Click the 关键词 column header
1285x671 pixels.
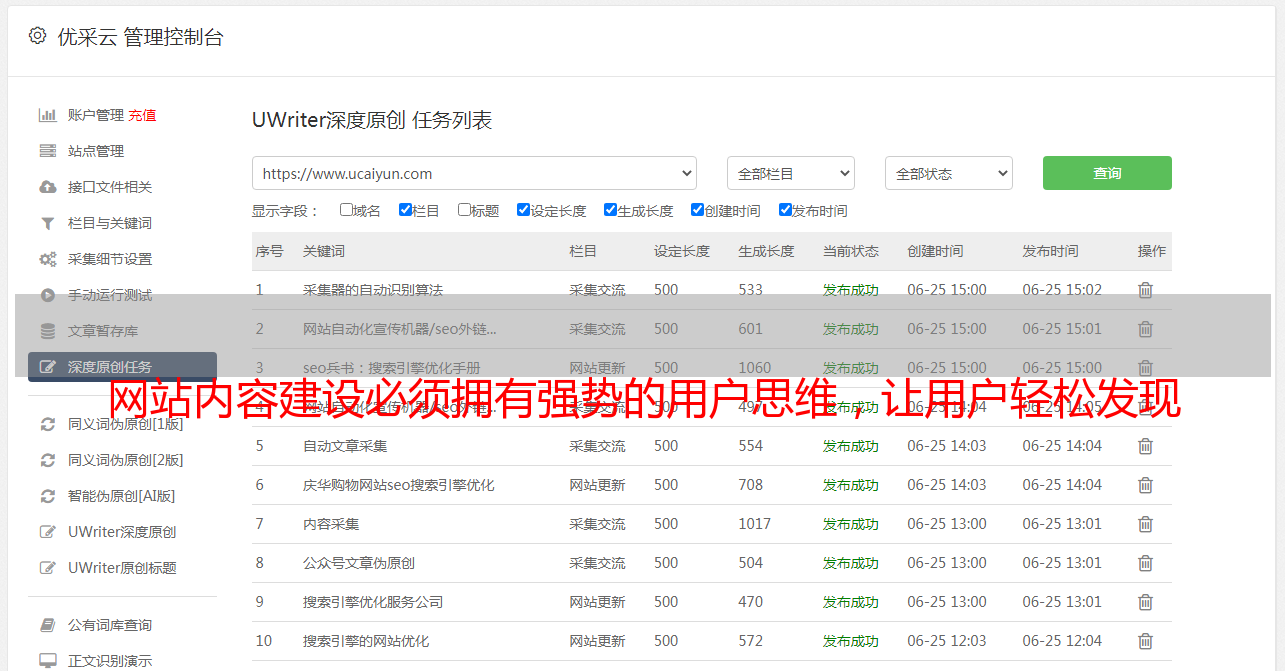pos(324,251)
